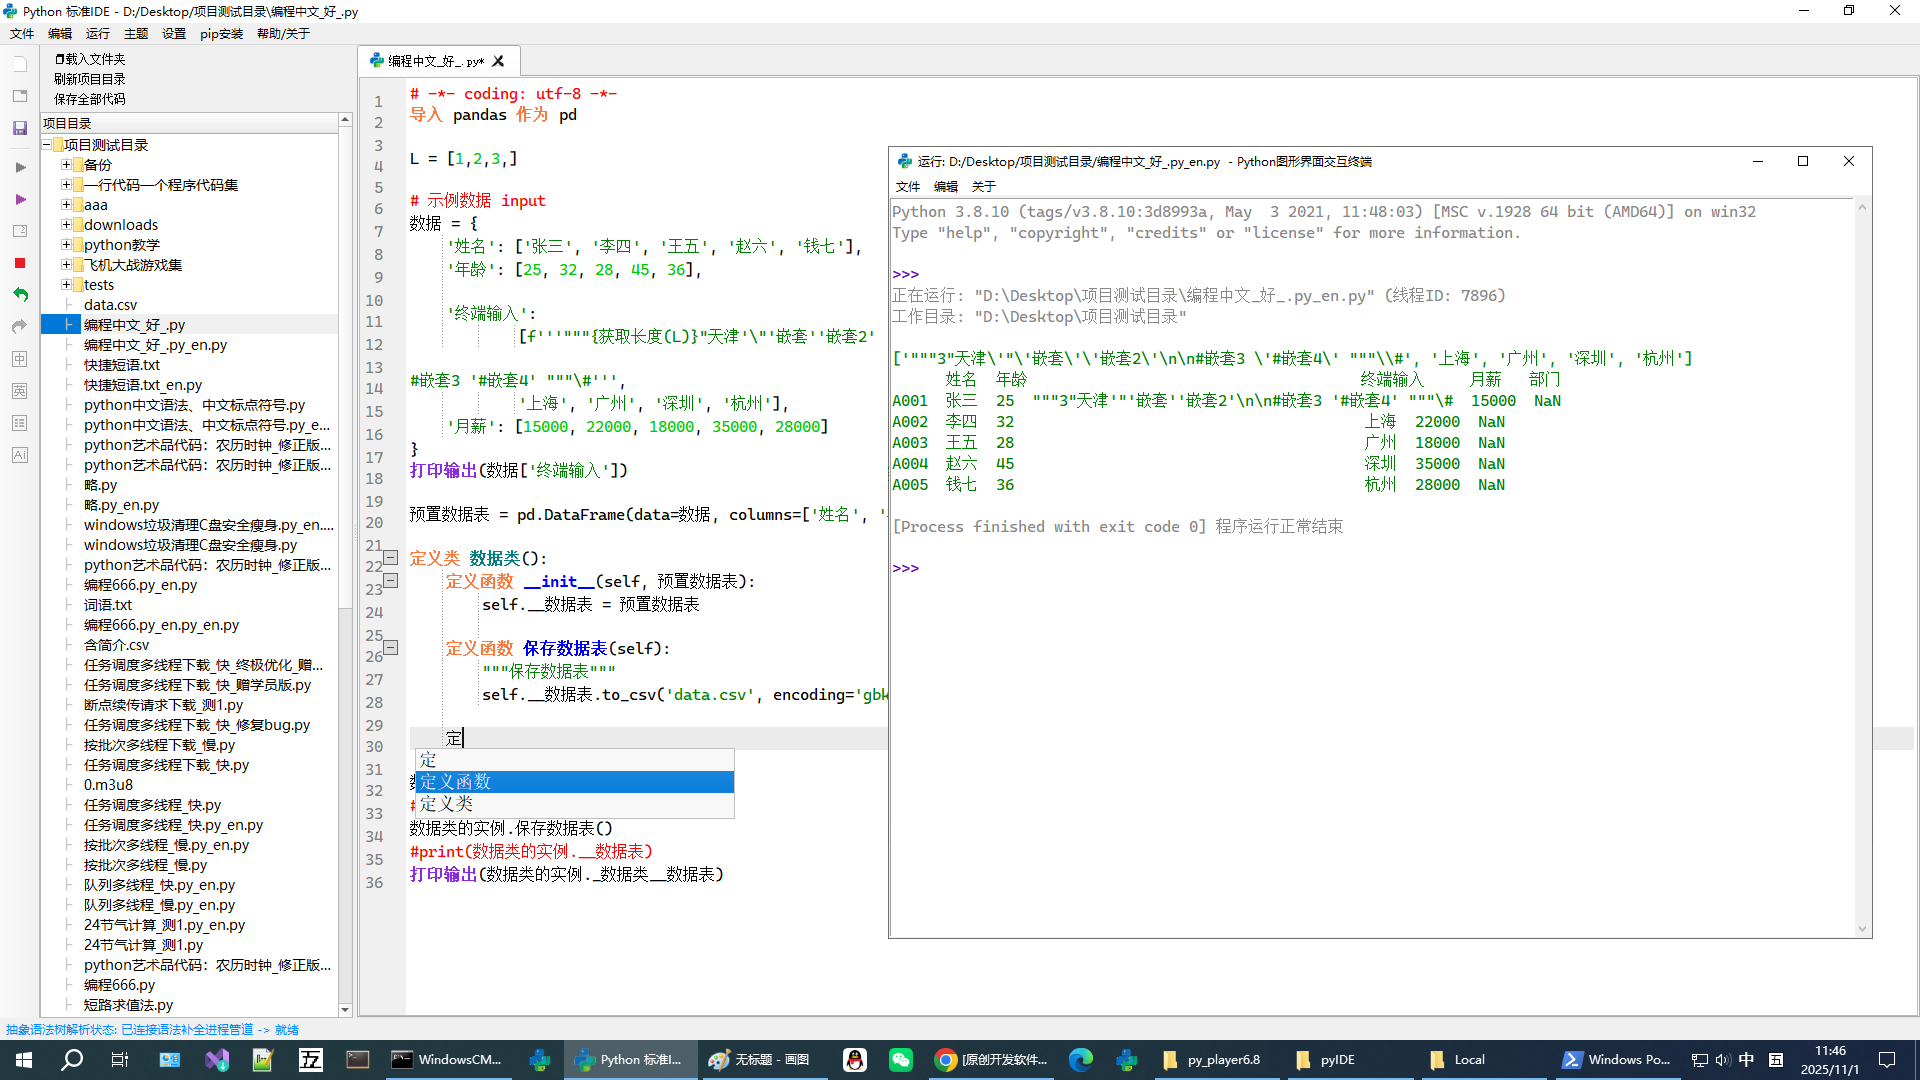Click the Ai assistant icon
This screenshot has width=1920, height=1080.
click(19, 455)
